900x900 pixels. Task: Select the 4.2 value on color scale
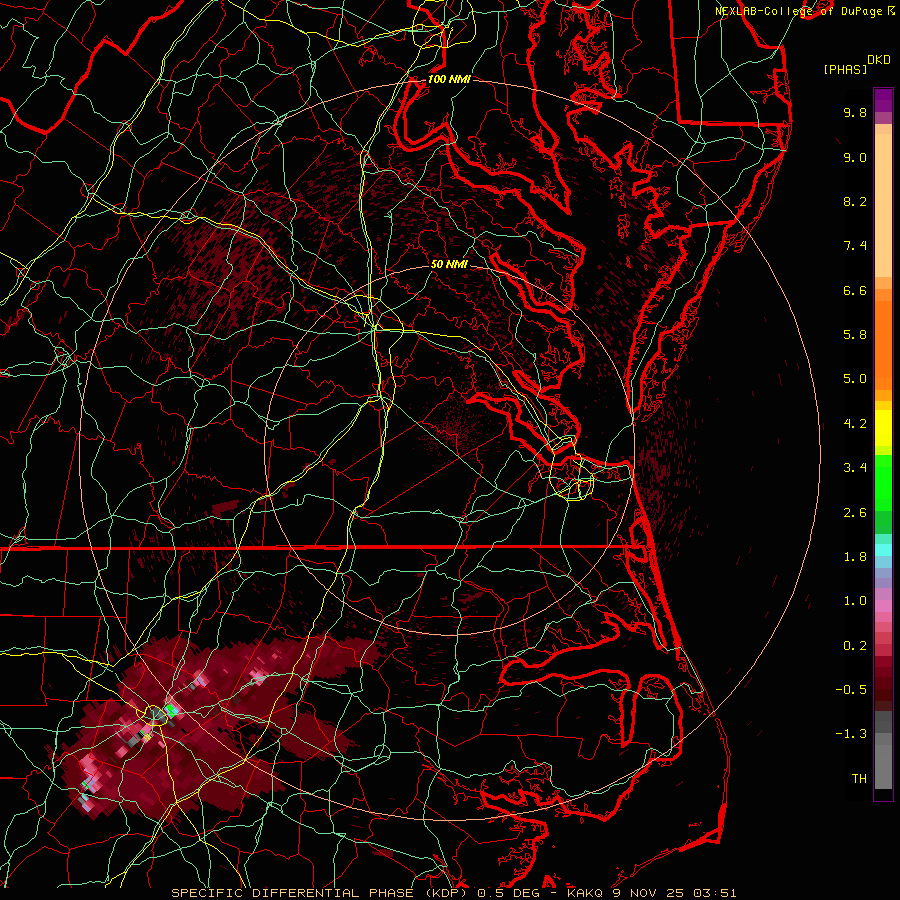click(x=855, y=424)
